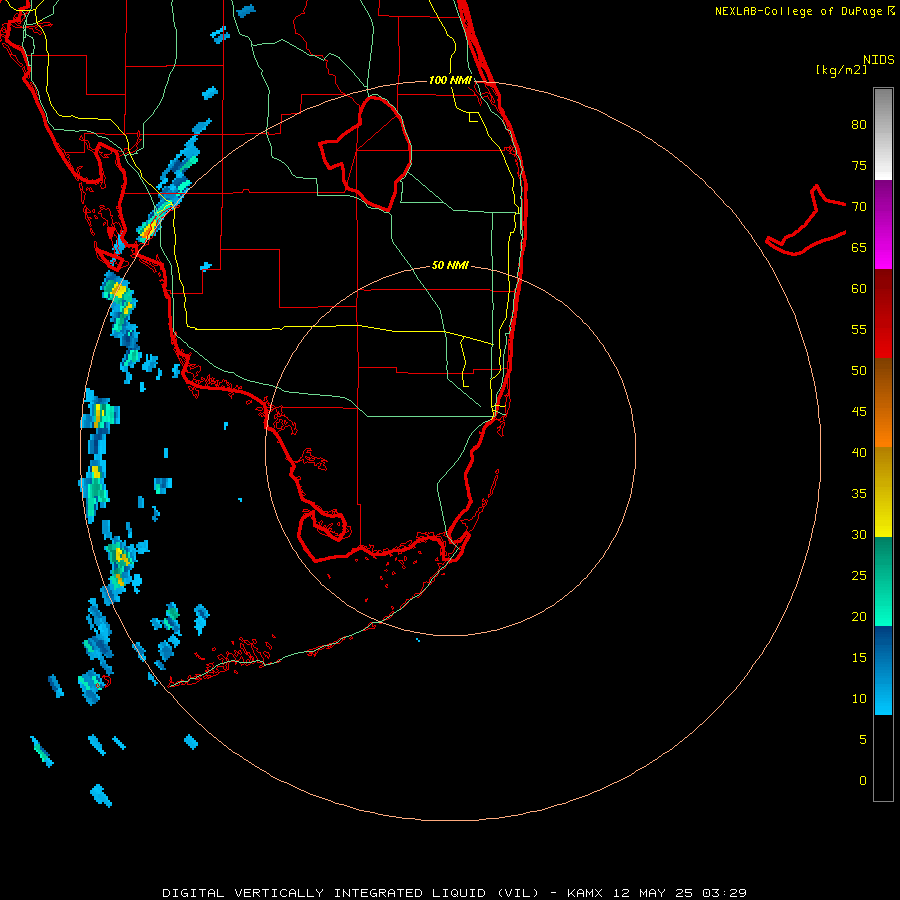
Task: Pick the orange-brown segment of color bar
Action: pyautogui.click(x=883, y=402)
